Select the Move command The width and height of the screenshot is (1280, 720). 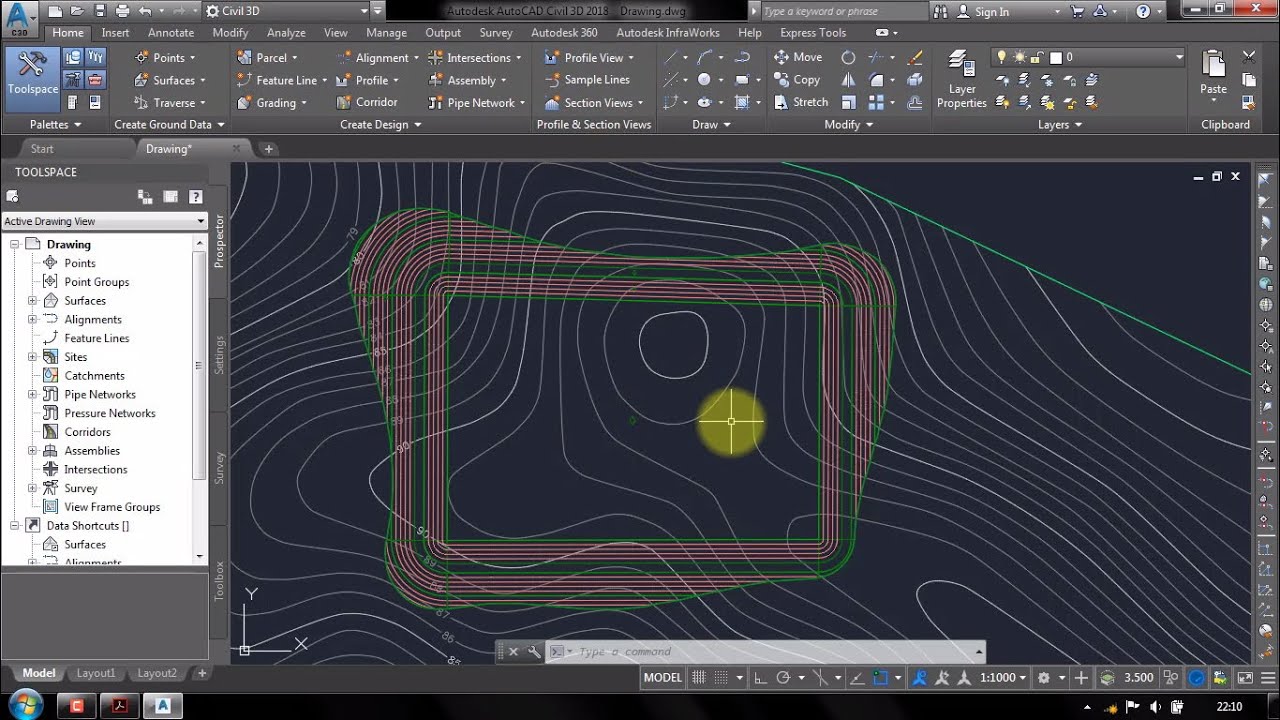coord(798,57)
